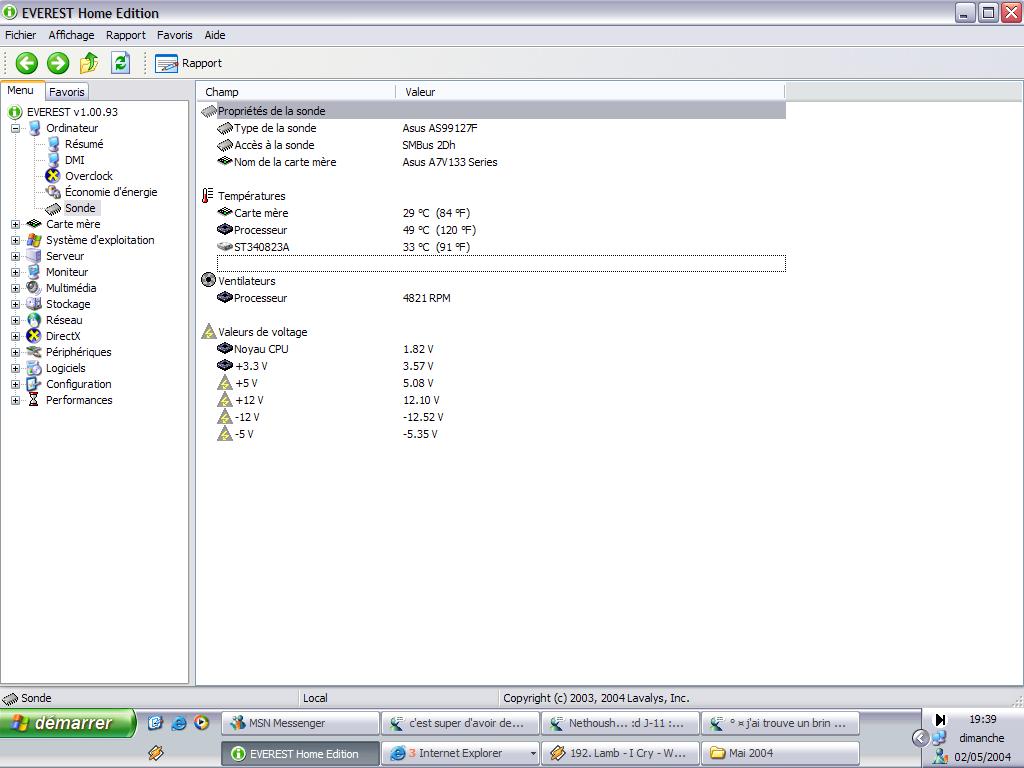Click the Winamp '192. Lamb - I Cry' taskbar button
Viewport: 1024px width, 768px height.
620,753
